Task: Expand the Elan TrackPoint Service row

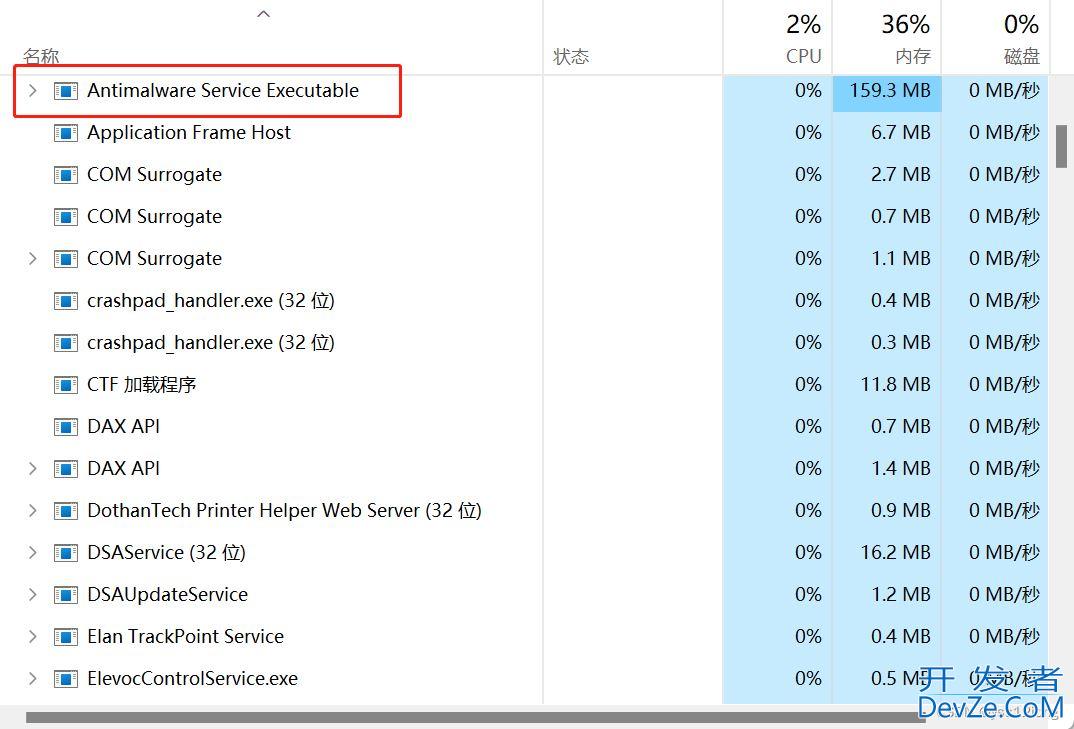Action: click(x=32, y=637)
